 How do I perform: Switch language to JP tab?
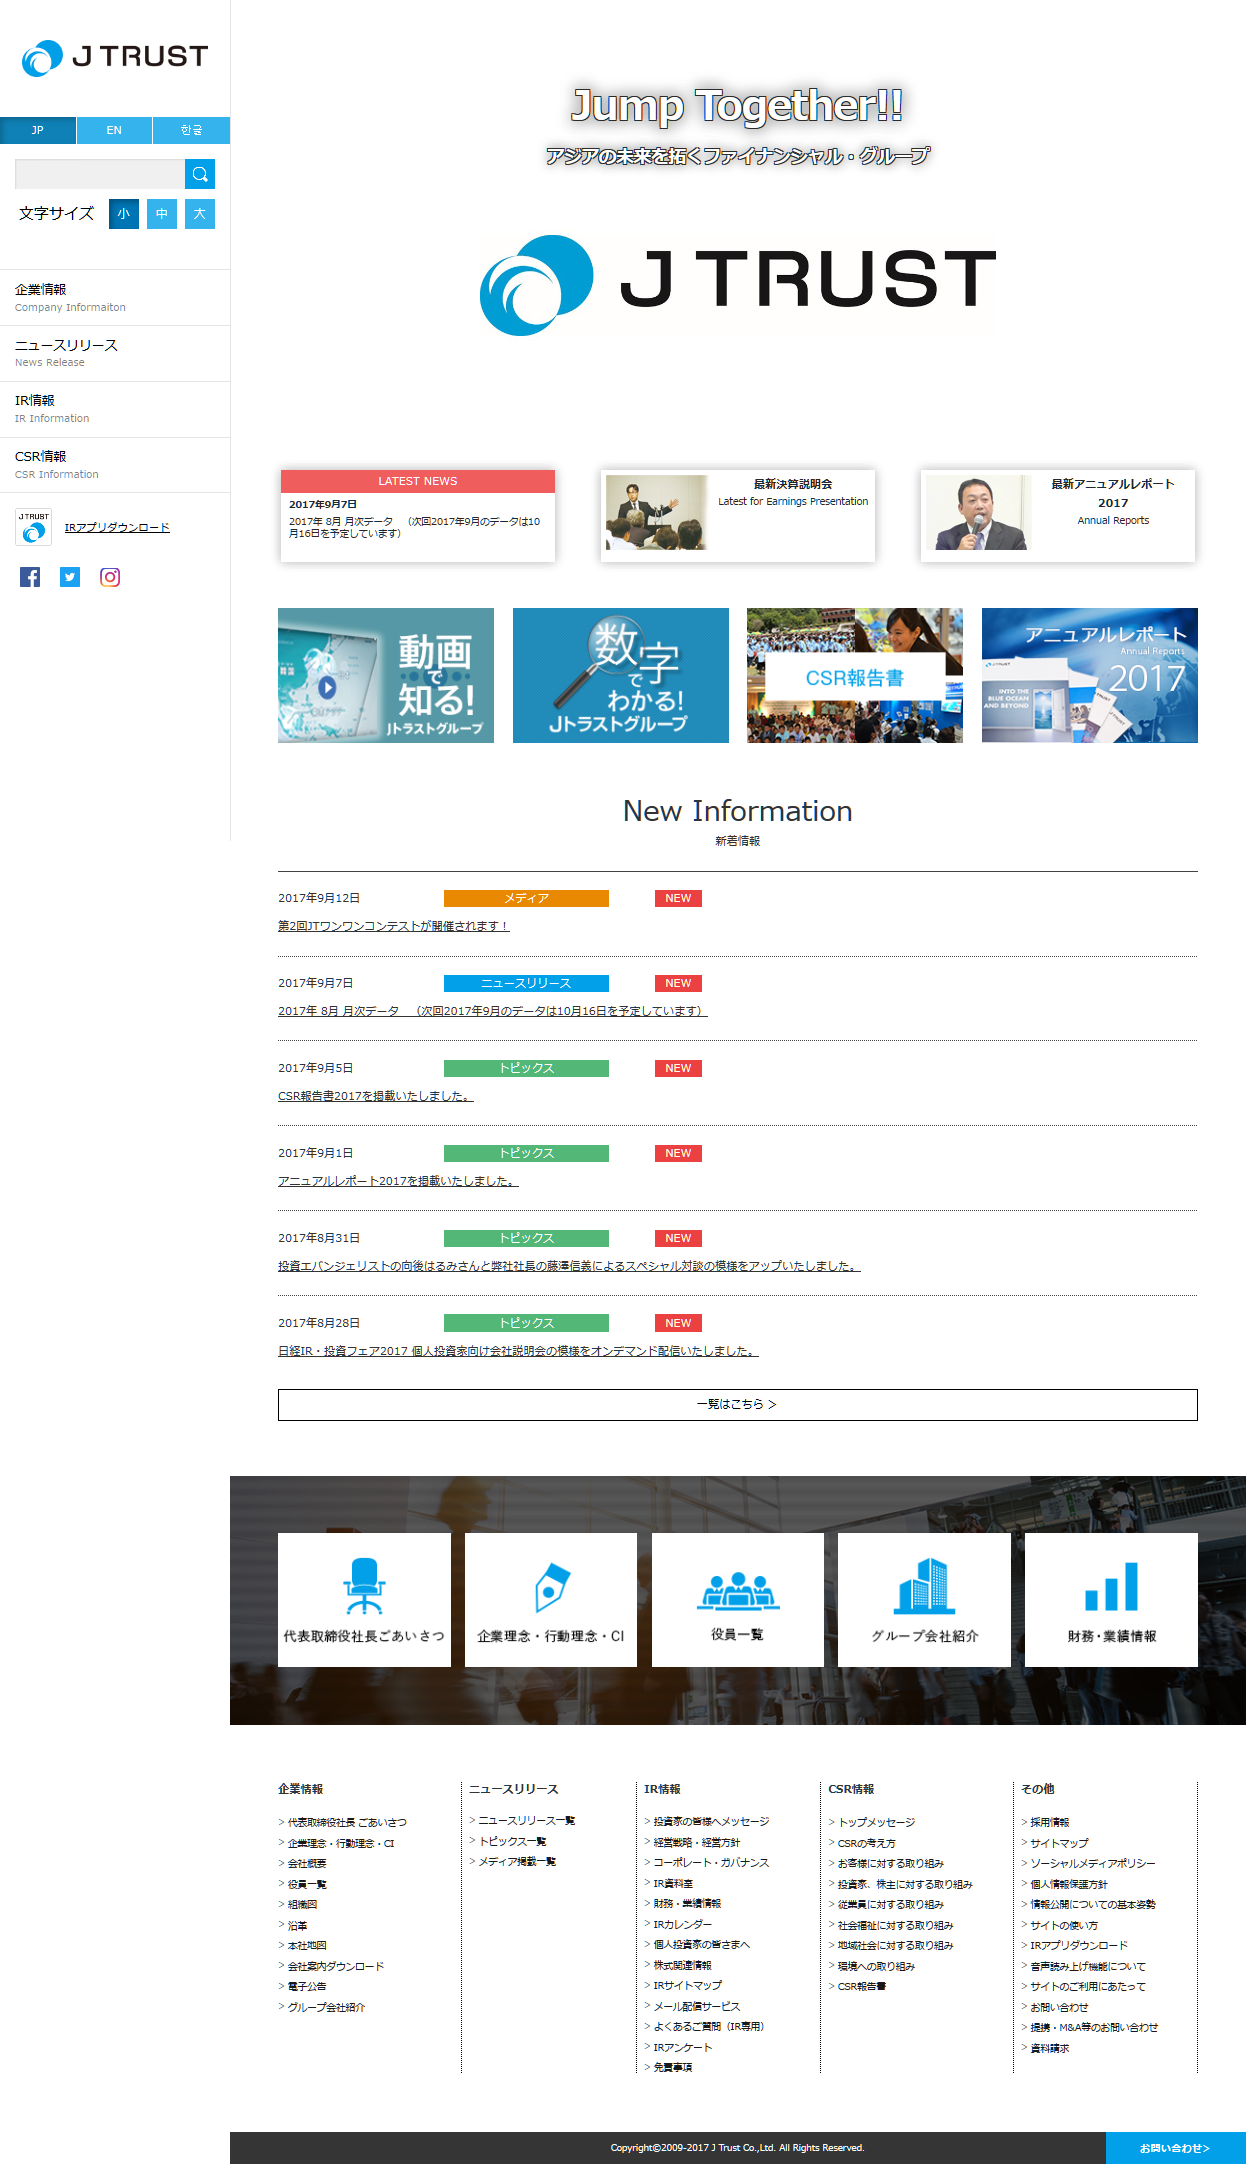click(38, 130)
